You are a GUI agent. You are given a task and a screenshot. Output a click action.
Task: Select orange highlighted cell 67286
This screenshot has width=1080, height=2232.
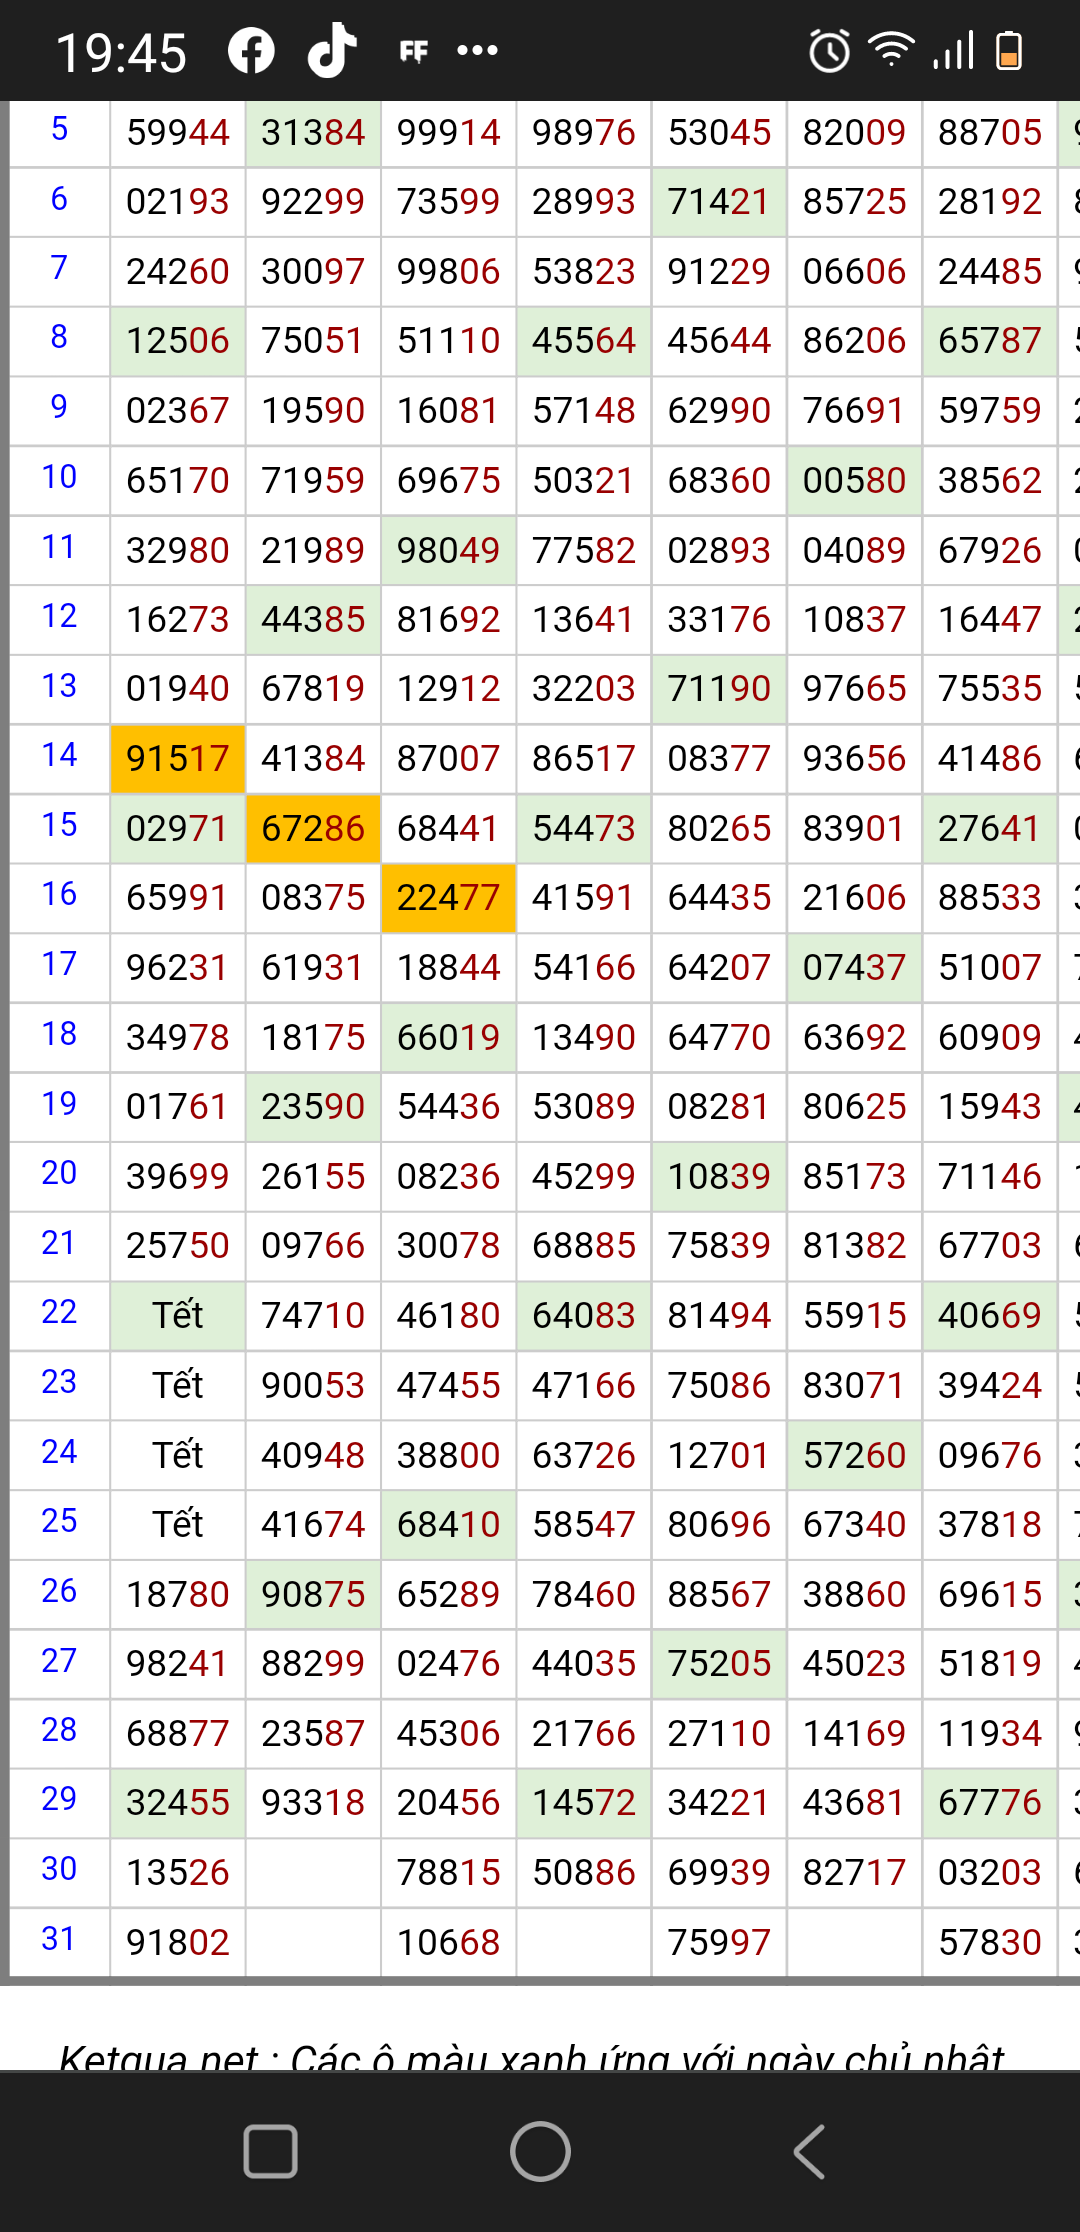[x=313, y=829]
